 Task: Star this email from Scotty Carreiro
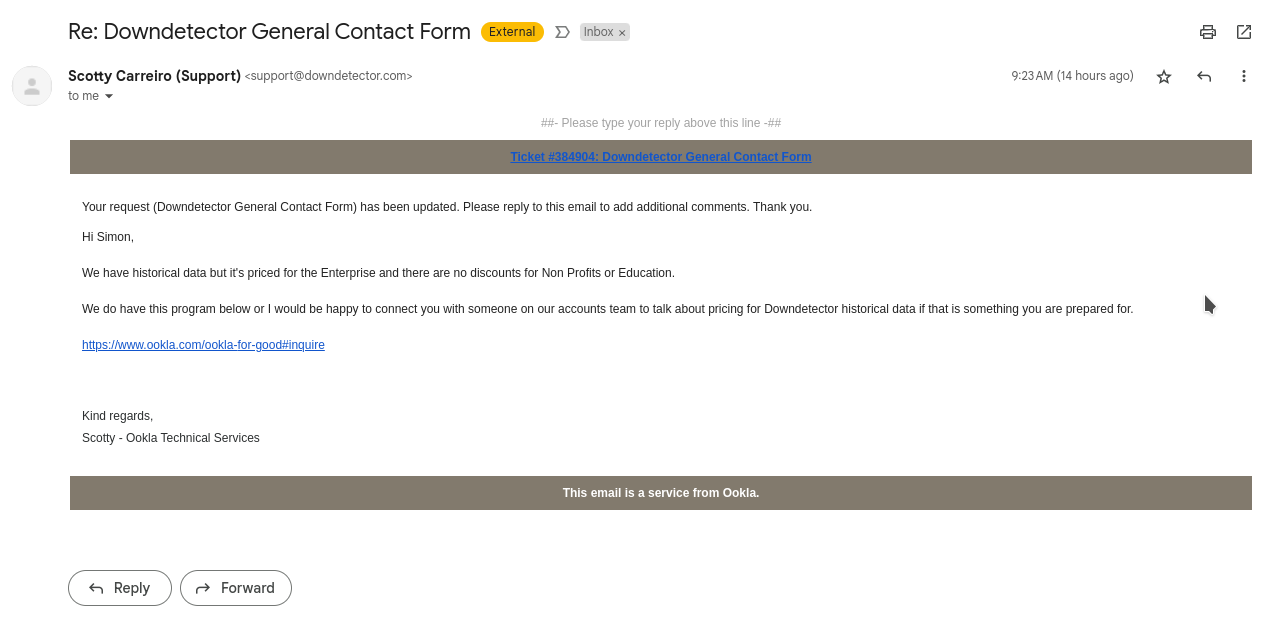click(1164, 76)
